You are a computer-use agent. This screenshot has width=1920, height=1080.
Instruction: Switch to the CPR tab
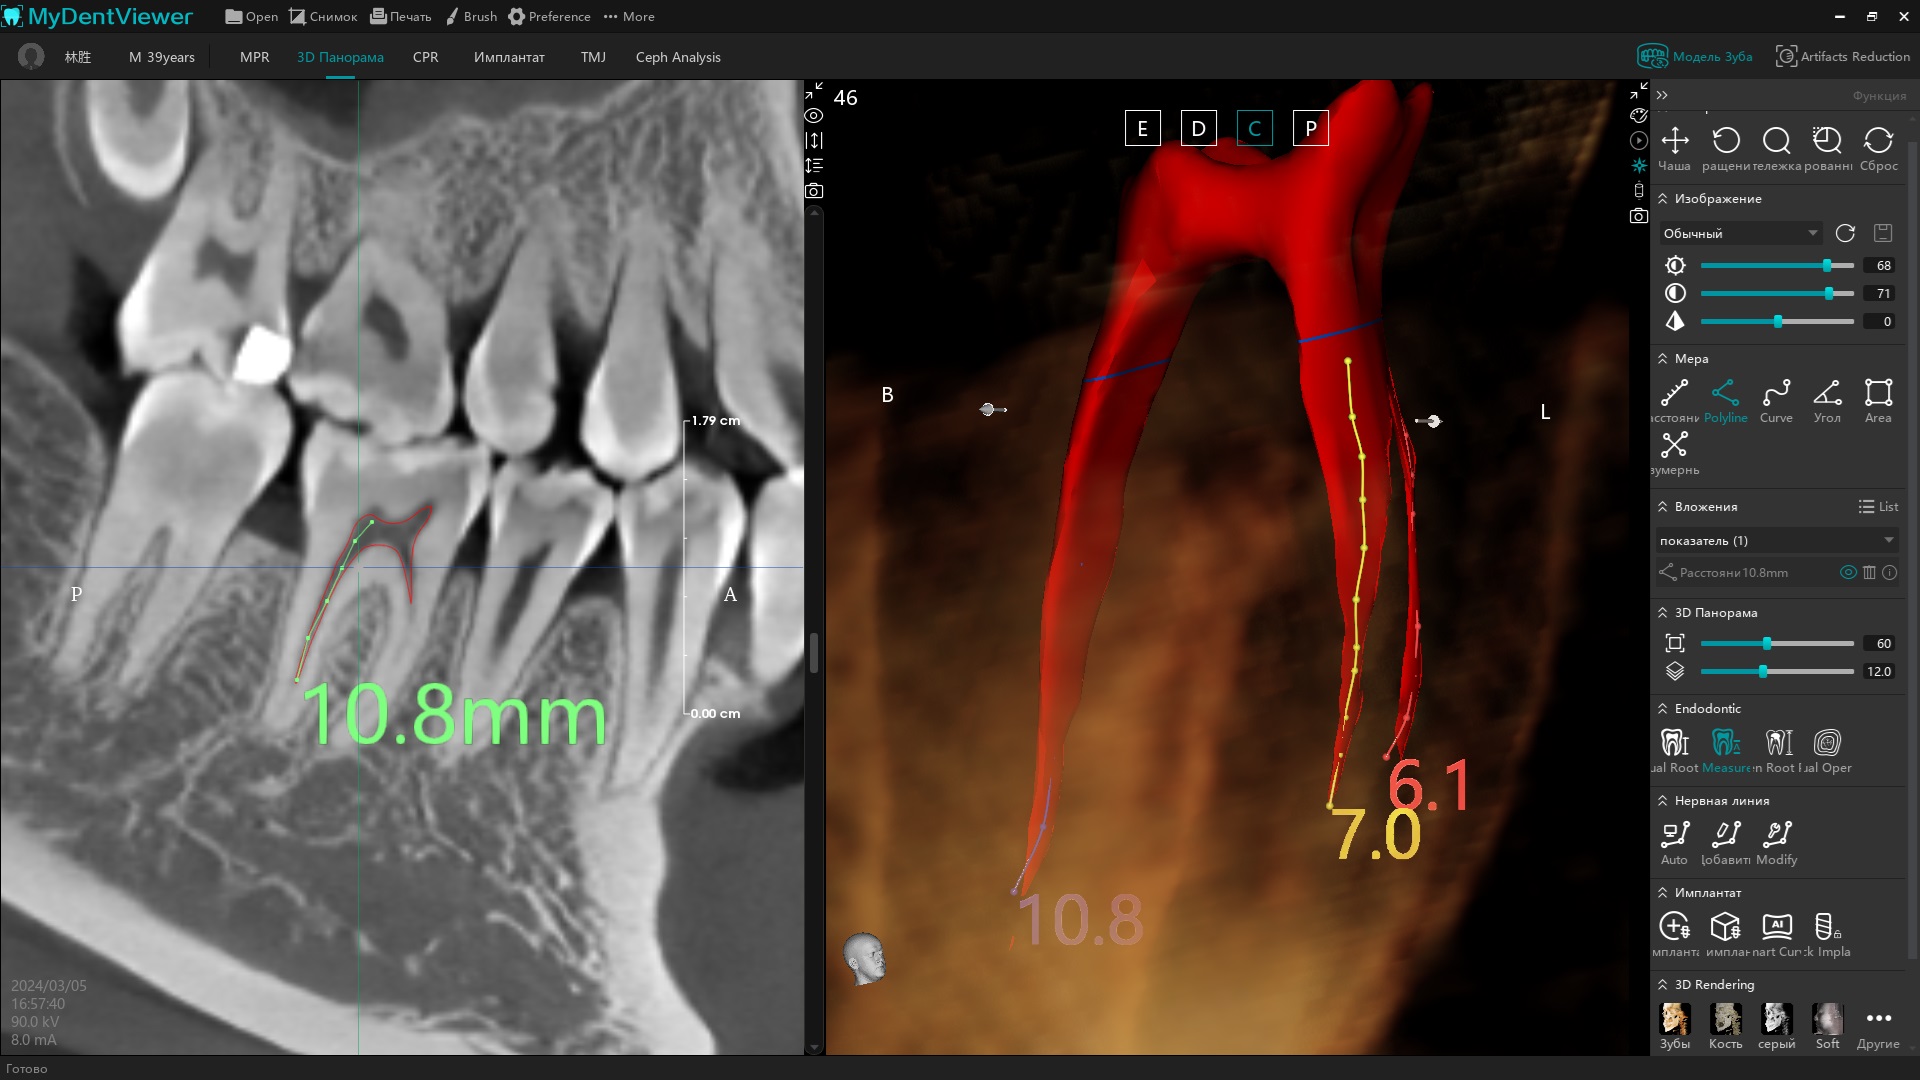425,57
